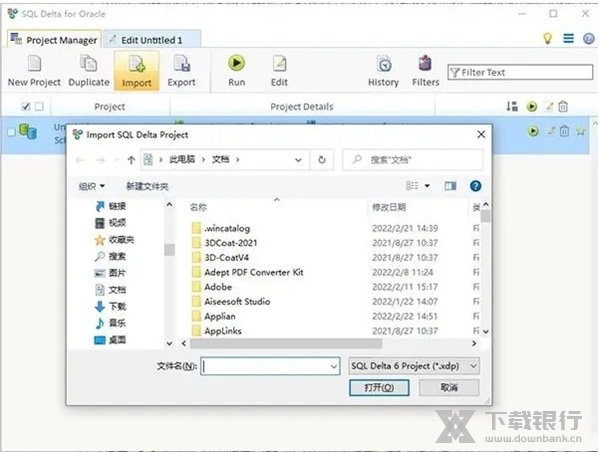Image resolution: width=600 pixels, height=452 pixels.
Task: Expand the file name history dropdown arrow
Action: click(x=334, y=367)
